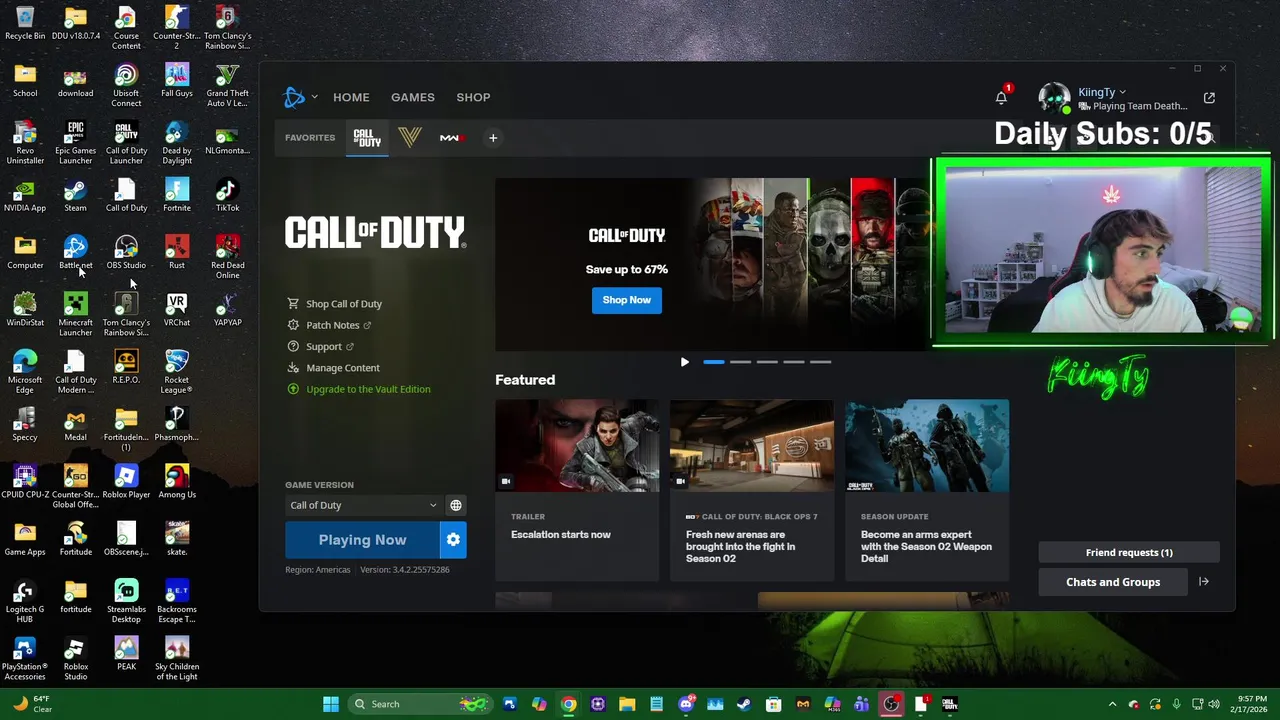The width and height of the screenshot is (1280, 720).
Task: Open the Game Version dropdown
Action: [x=364, y=505]
